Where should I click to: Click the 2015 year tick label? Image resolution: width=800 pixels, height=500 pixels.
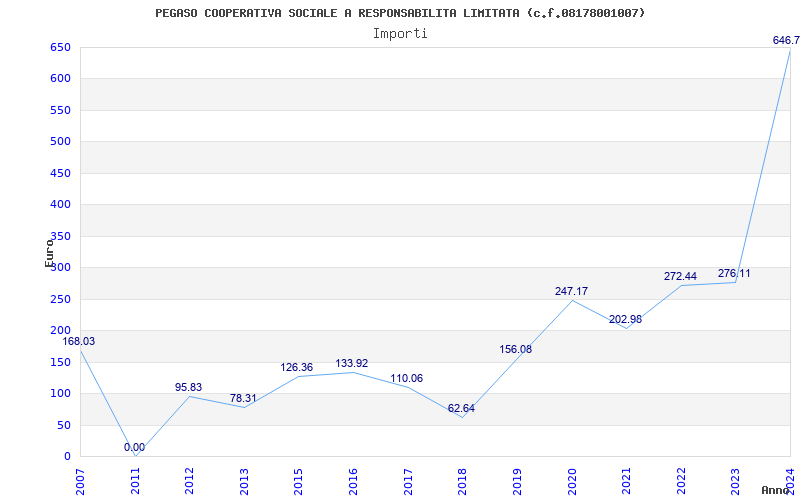(298, 482)
